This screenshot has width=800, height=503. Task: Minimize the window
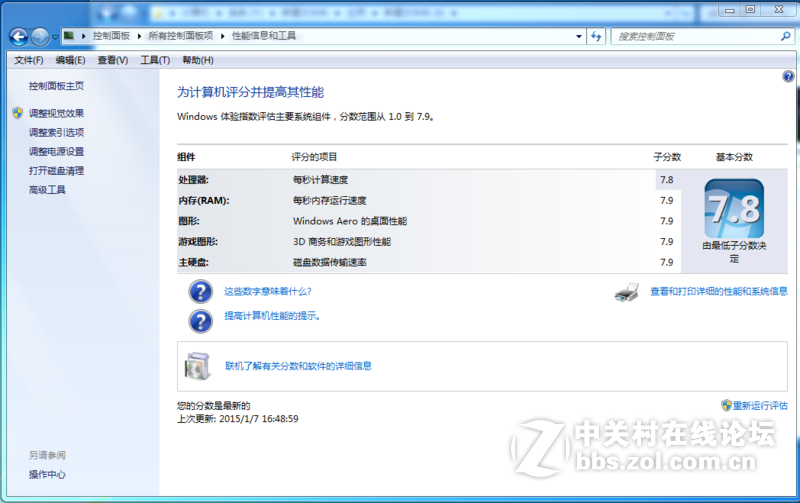pyautogui.click(x=730, y=9)
